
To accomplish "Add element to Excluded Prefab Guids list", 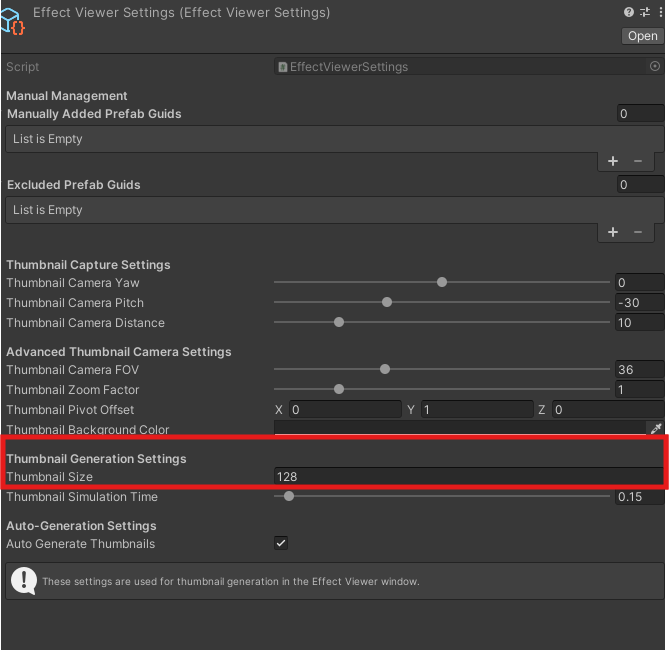I will click(613, 232).
